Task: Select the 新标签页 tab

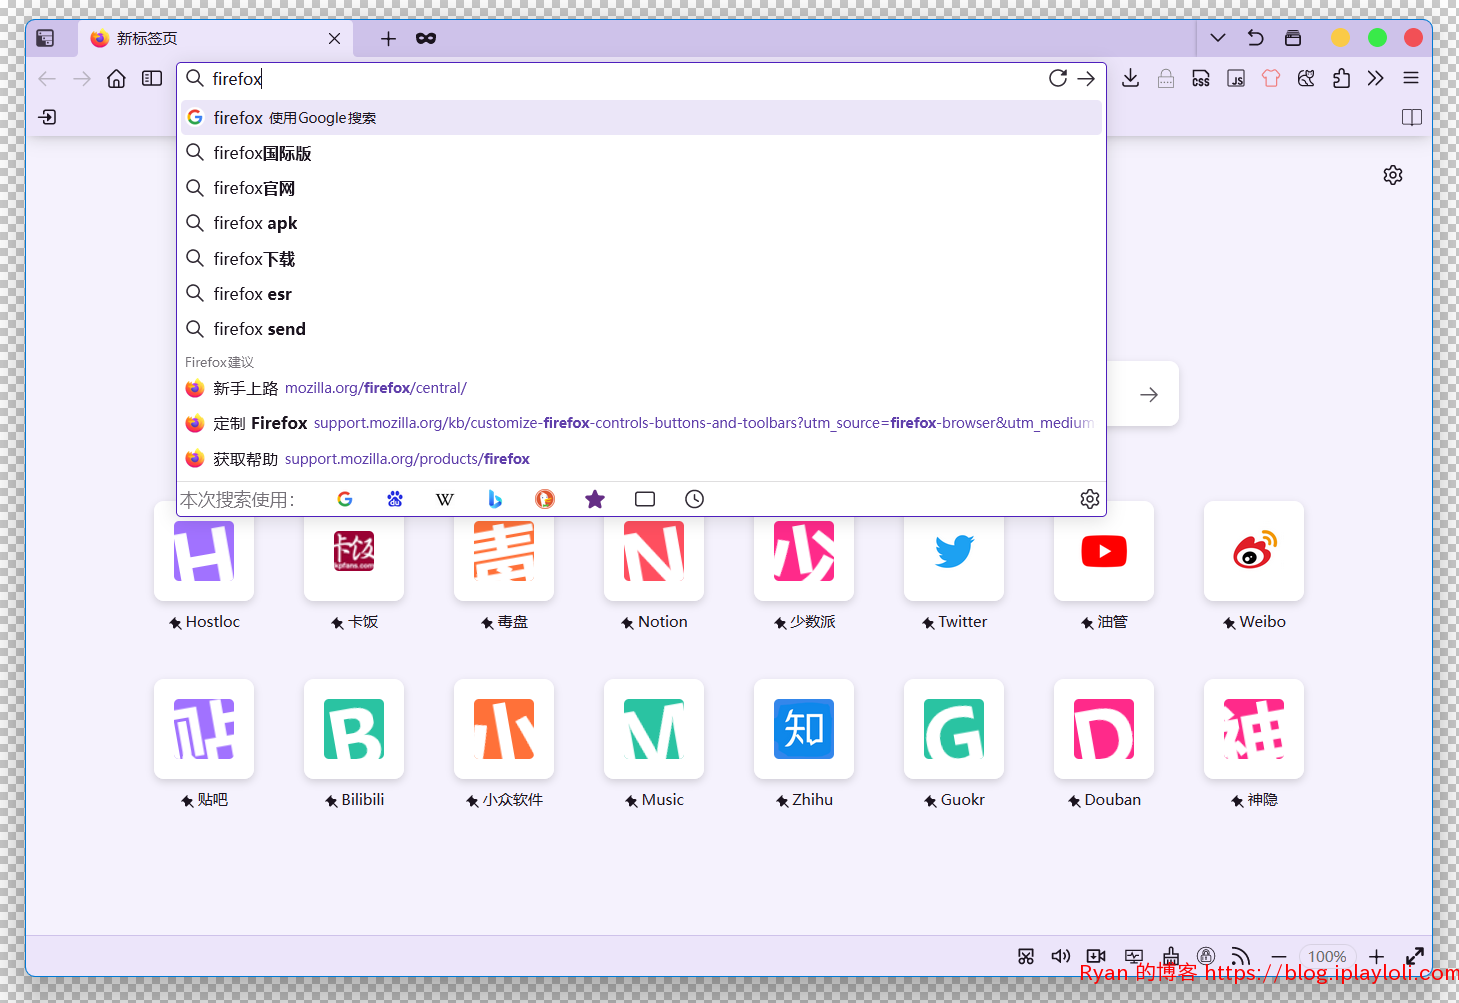Action: [x=215, y=38]
